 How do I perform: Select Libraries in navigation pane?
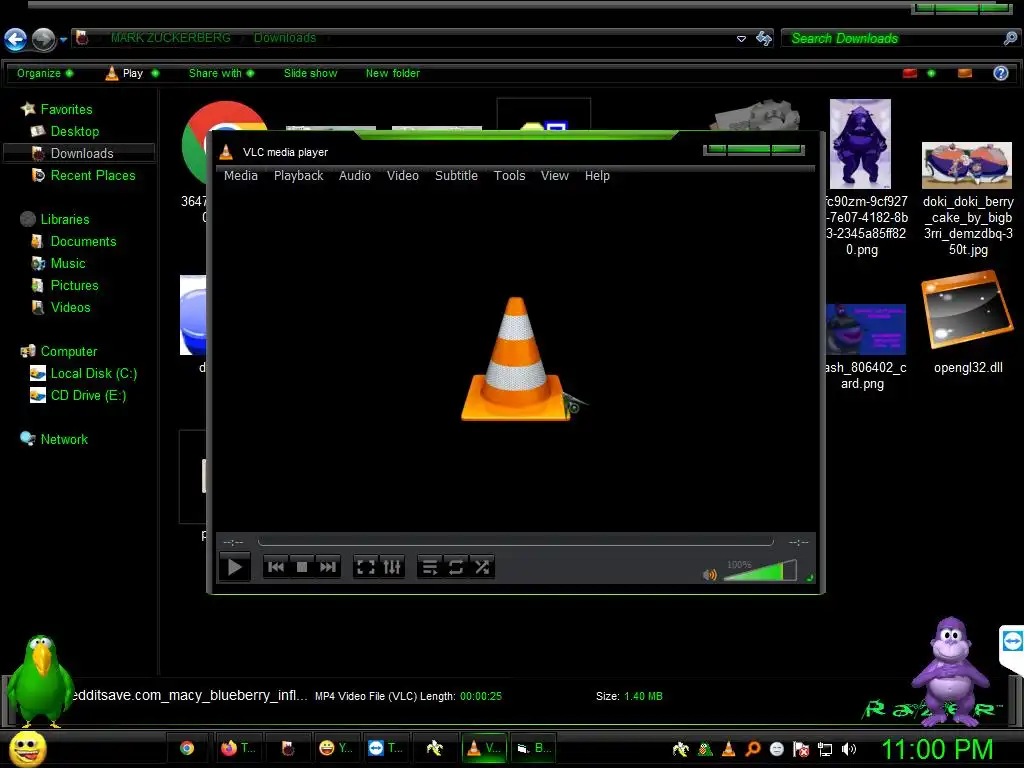(x=65, y=219)
